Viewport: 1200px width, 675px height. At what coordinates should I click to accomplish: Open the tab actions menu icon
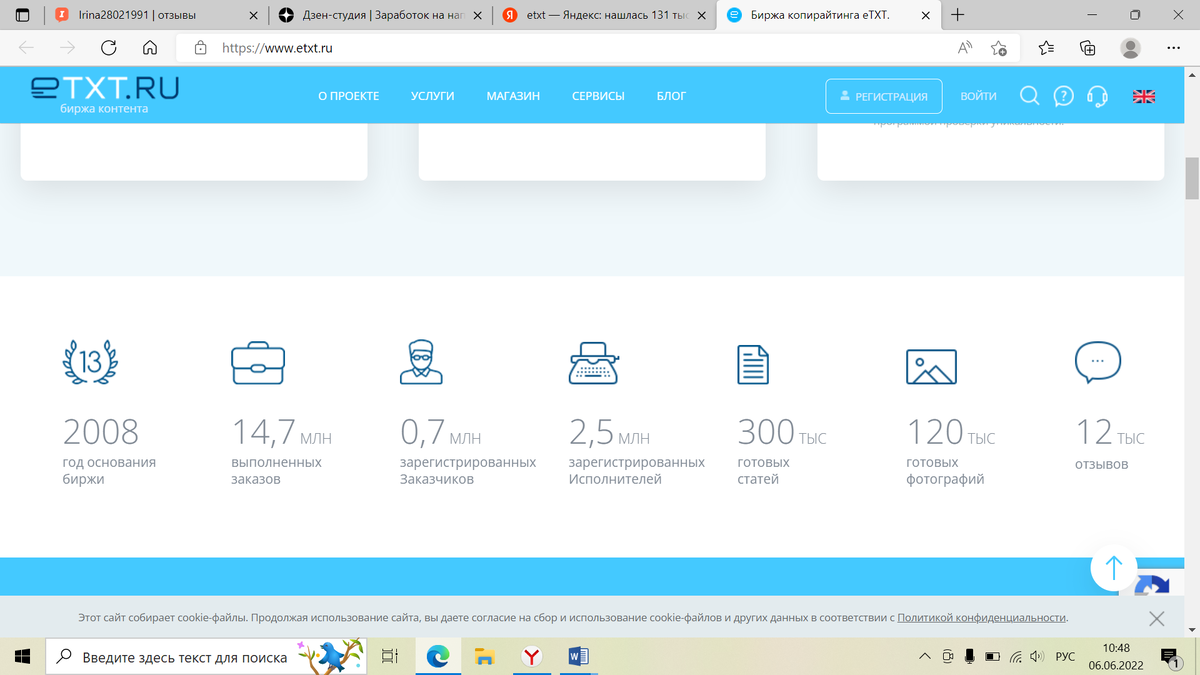pyautogui.click(x=22, y=15)
